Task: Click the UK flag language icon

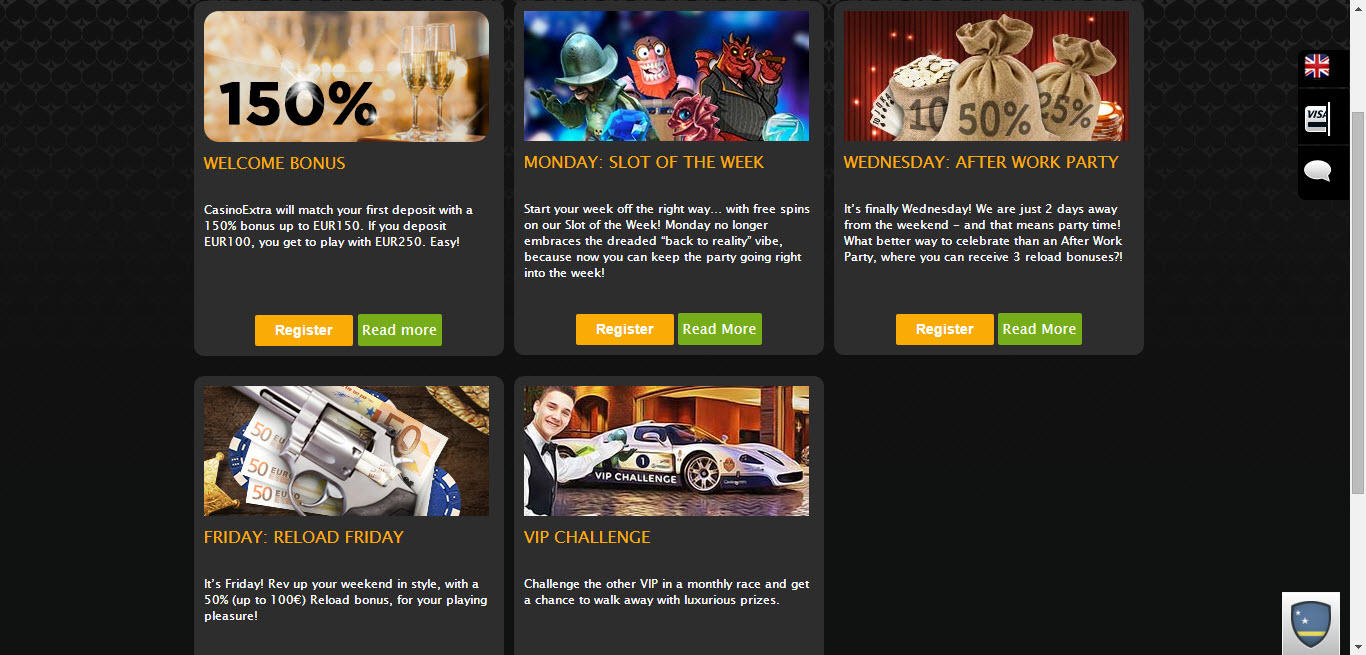Action: [x=1317, y=67]
